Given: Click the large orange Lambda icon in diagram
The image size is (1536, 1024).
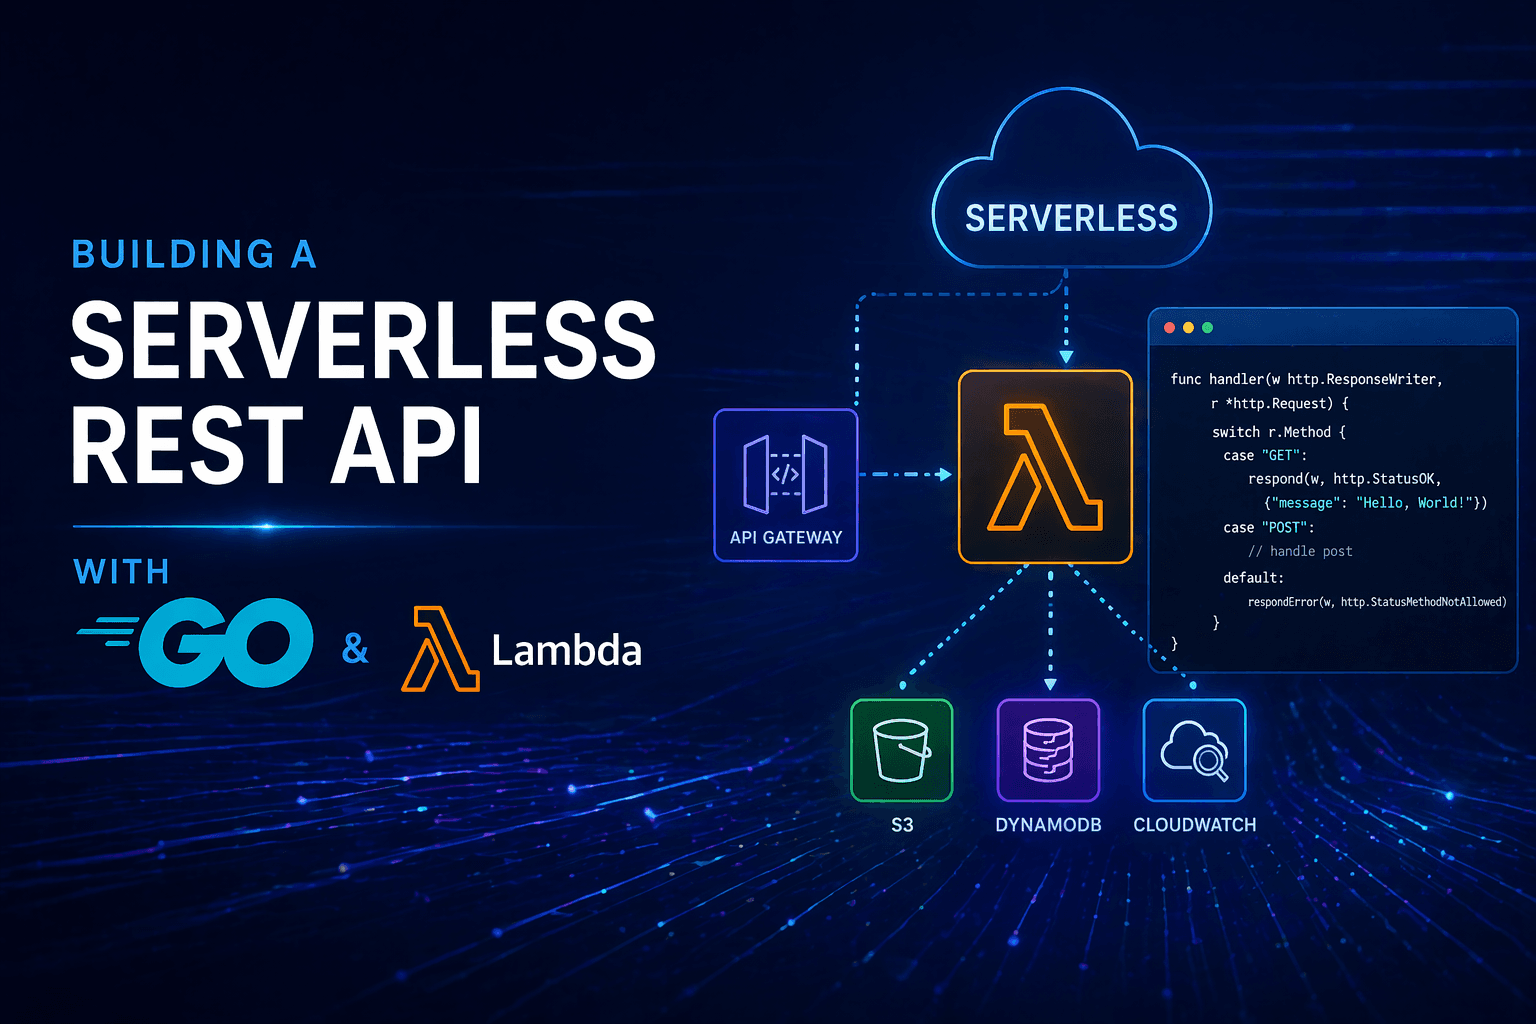Looking at the screenshot, I should (x=1045, y=467).
